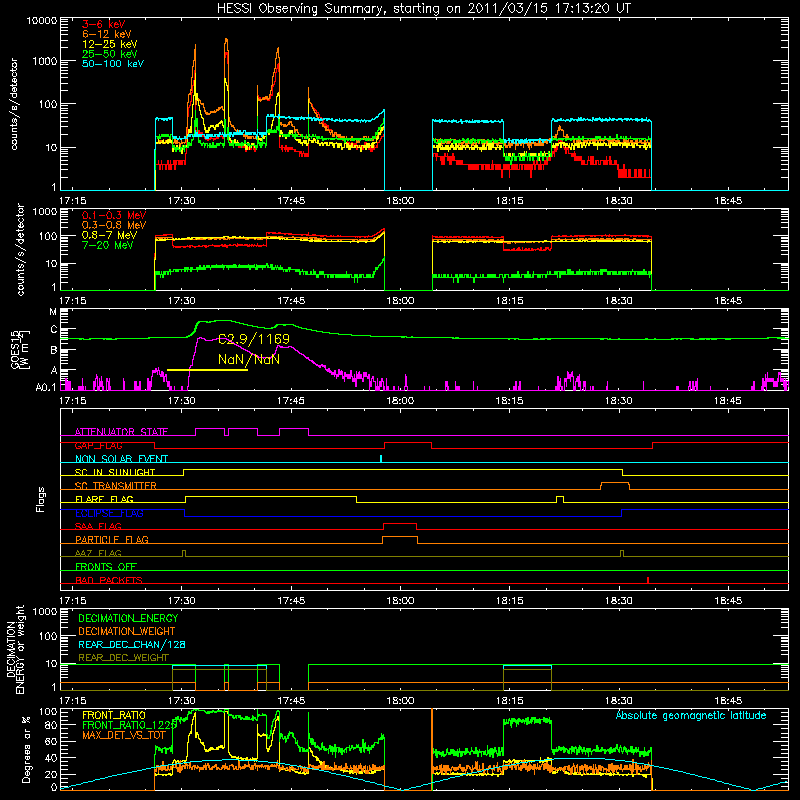Select the DECIMATION_ENERGY legend label
The height and width of the screenshot is (800, 800).
pyautogui.click(x=128, y=618)
